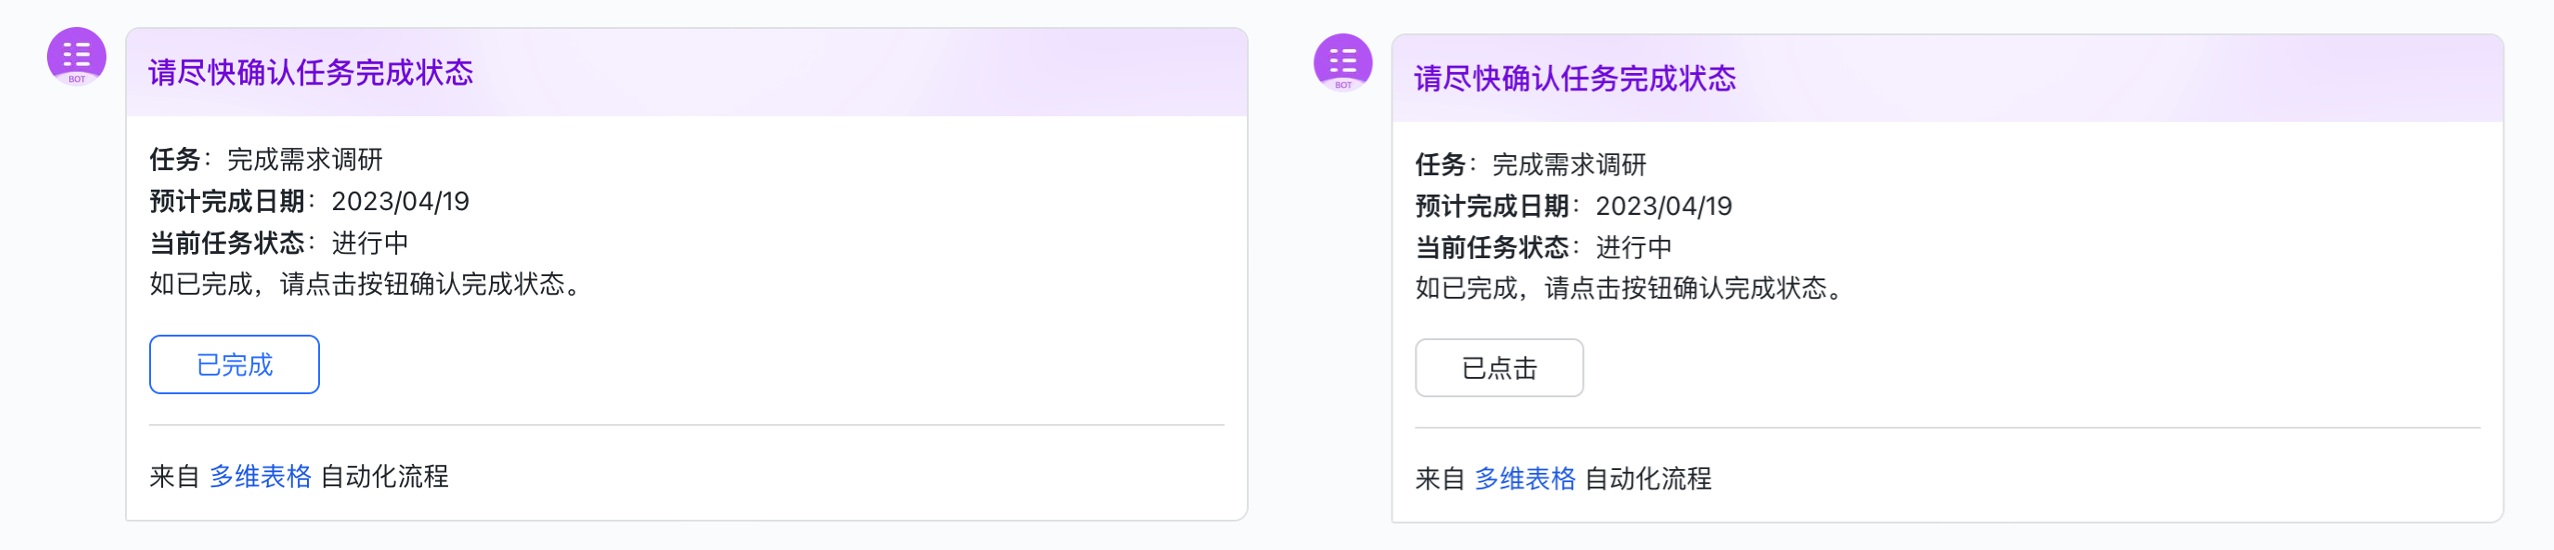Click the 如已完成 instruction sentence above 已点击 button
2554x550 pixels.
coord(1632,289)
